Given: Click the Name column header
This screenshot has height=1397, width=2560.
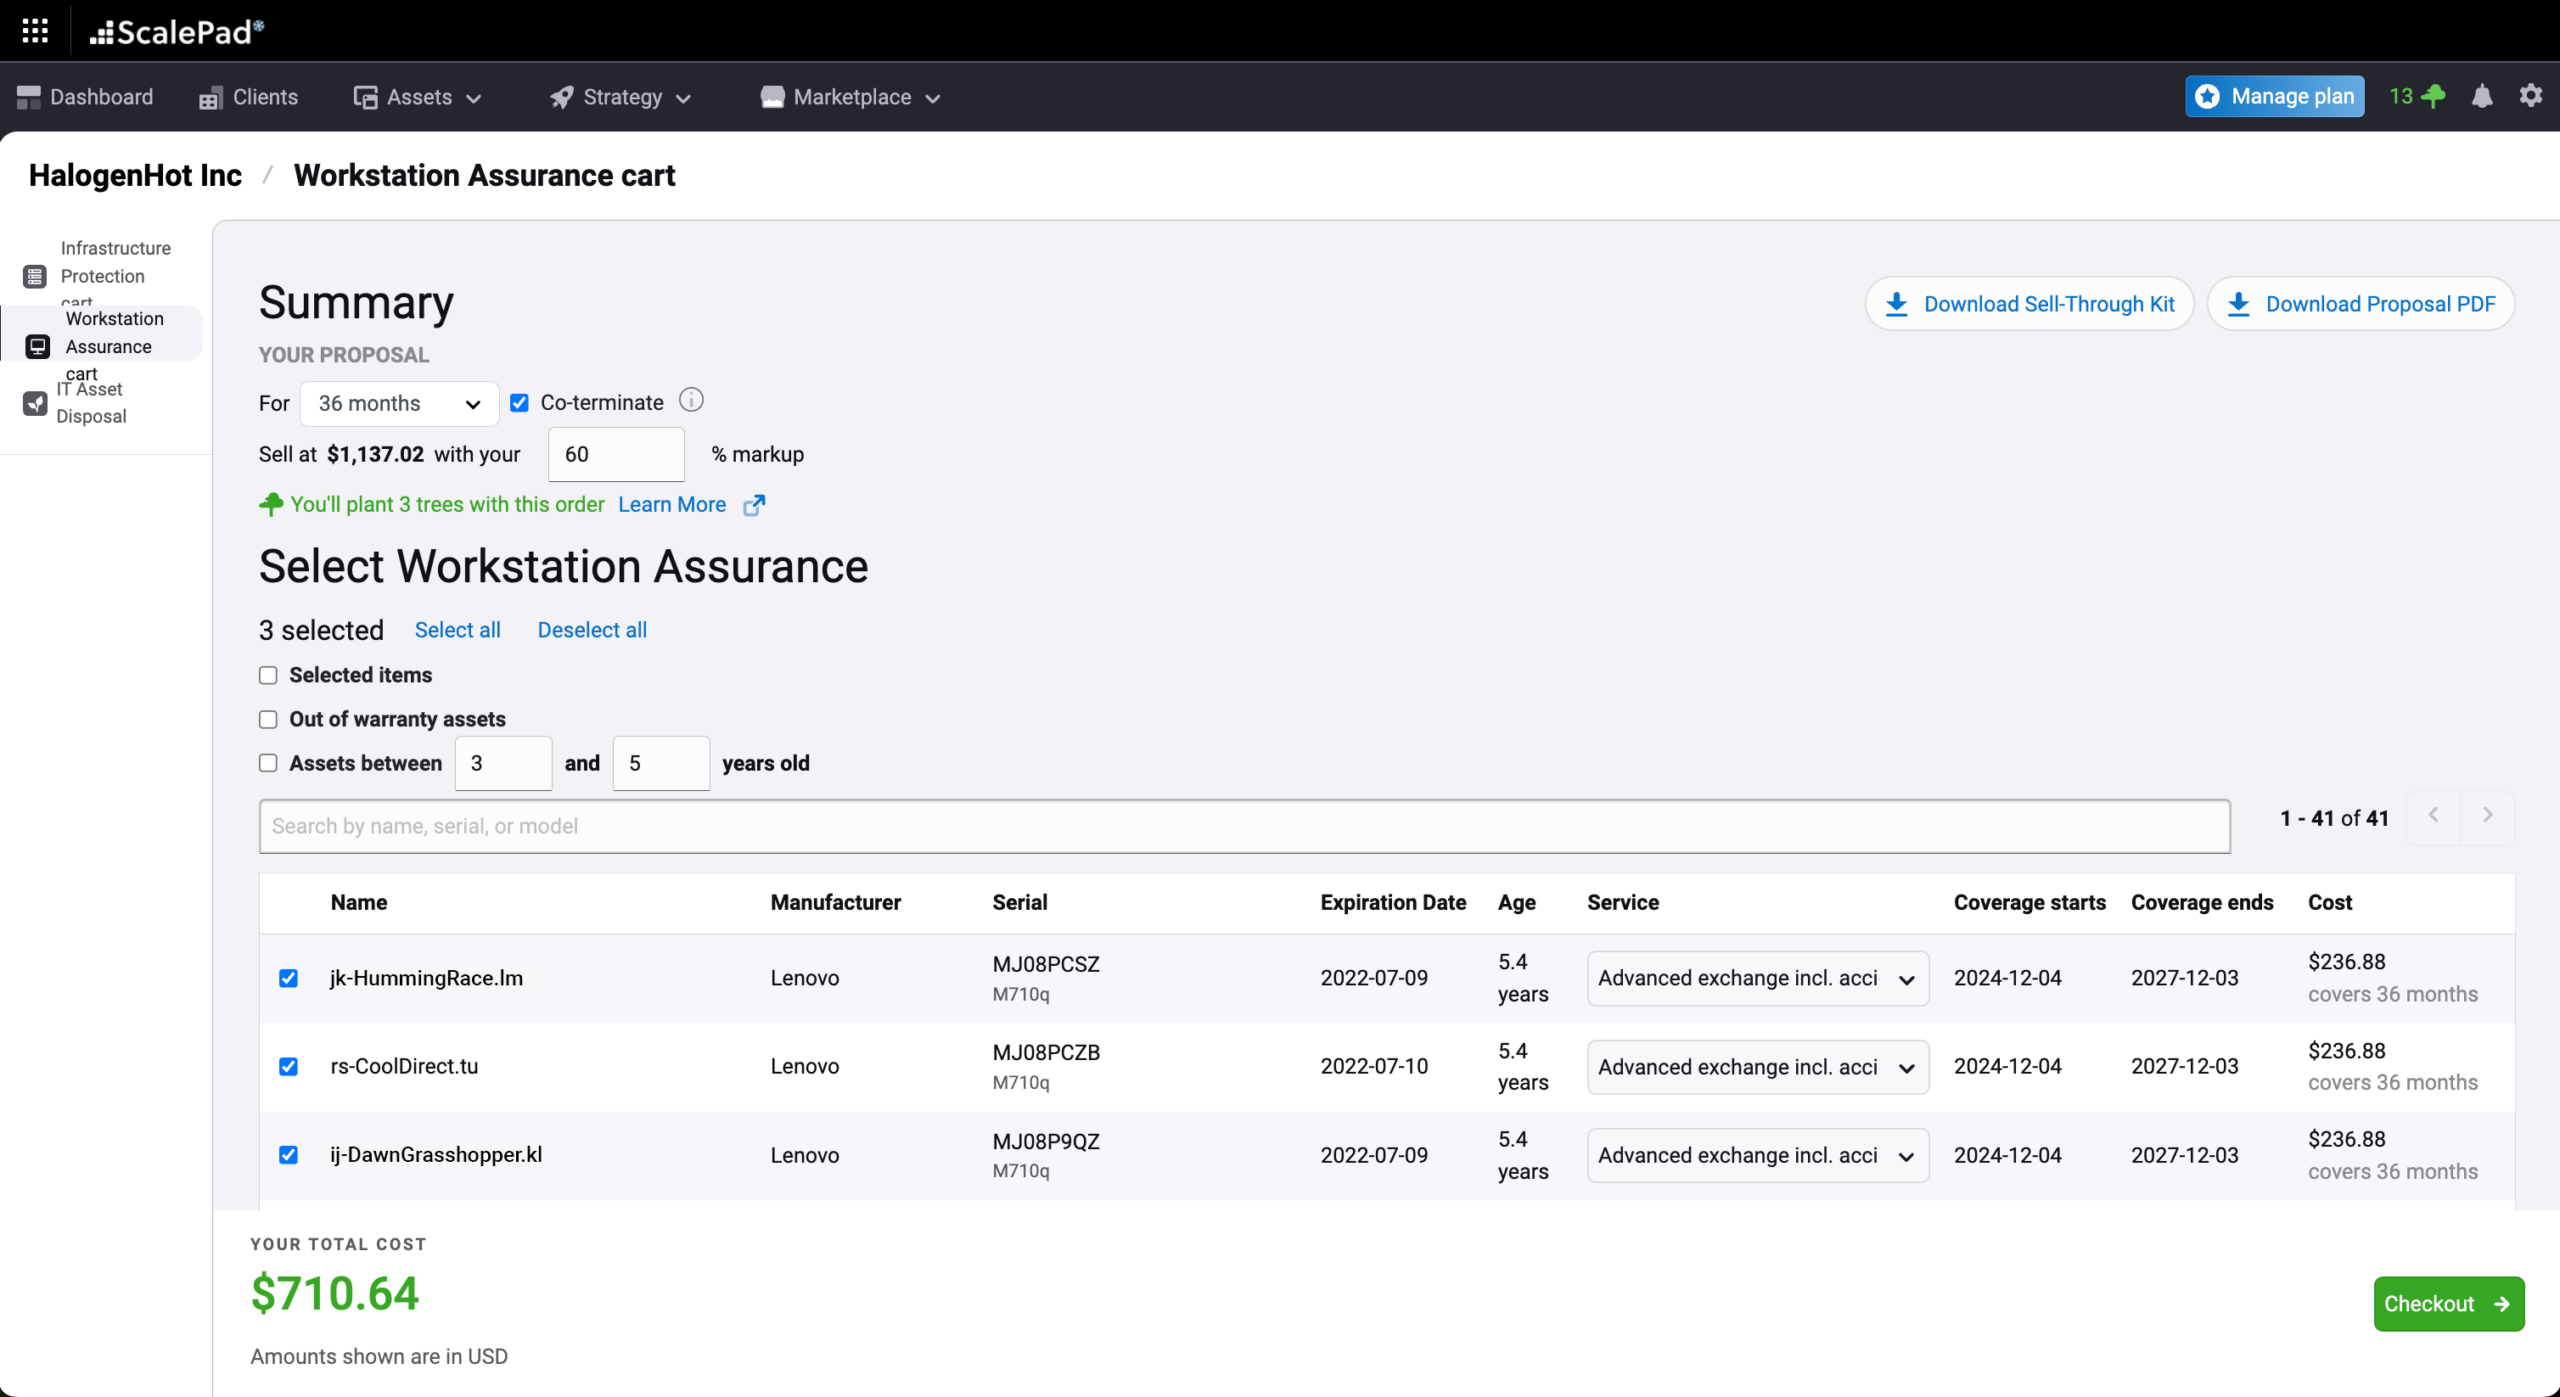Looking at the screenshot, I should (x=359, y=902).
